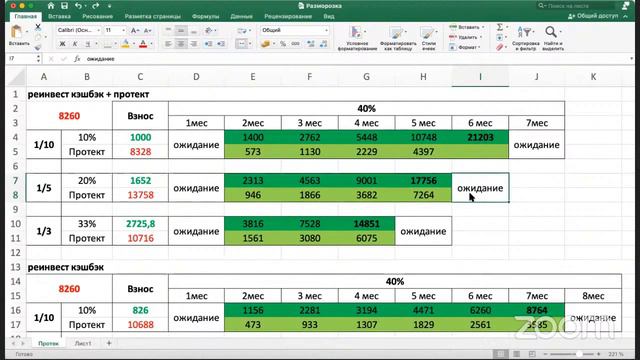Toggle center horizontal alignment
Viewport: 640px width, 360px height.
[181, 44]
